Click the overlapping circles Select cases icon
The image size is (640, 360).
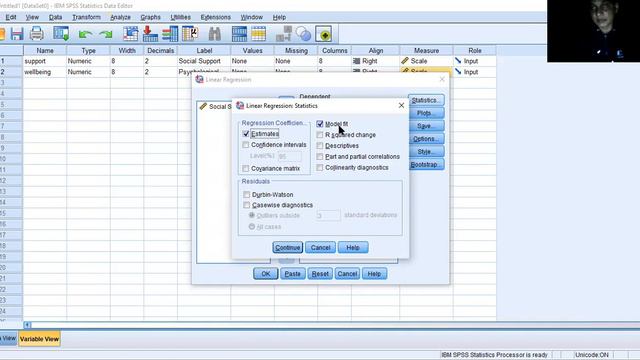(303, 34)
